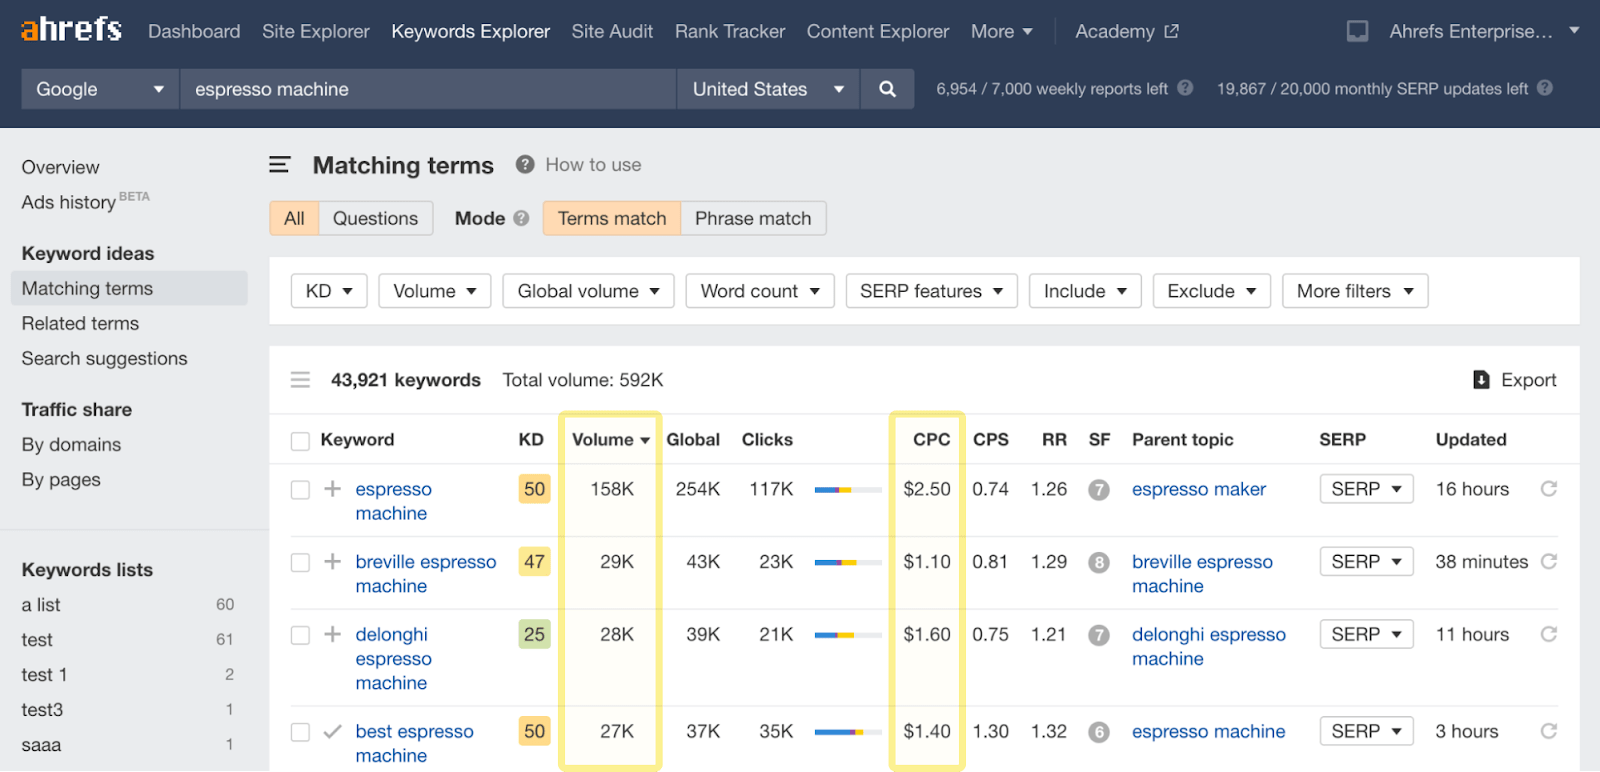The height and width of the screenshot is (772, 1600).
Task: Click the Export download icon
Action: (1481, 380)
